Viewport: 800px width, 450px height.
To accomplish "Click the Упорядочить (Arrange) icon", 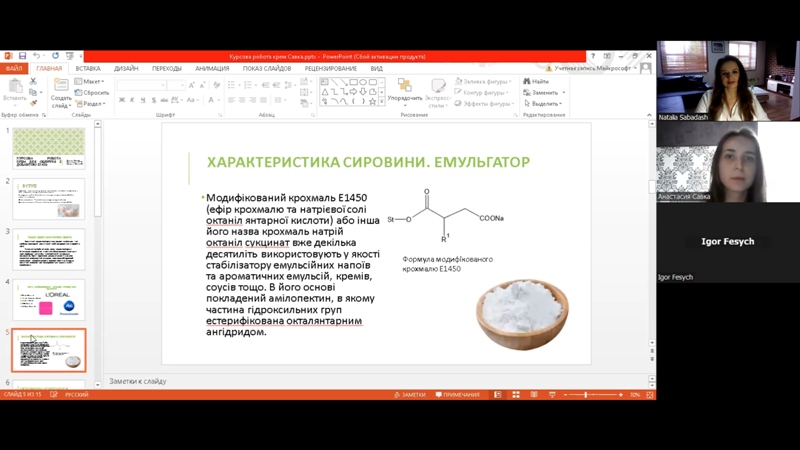I will click(x=404, y=87).
